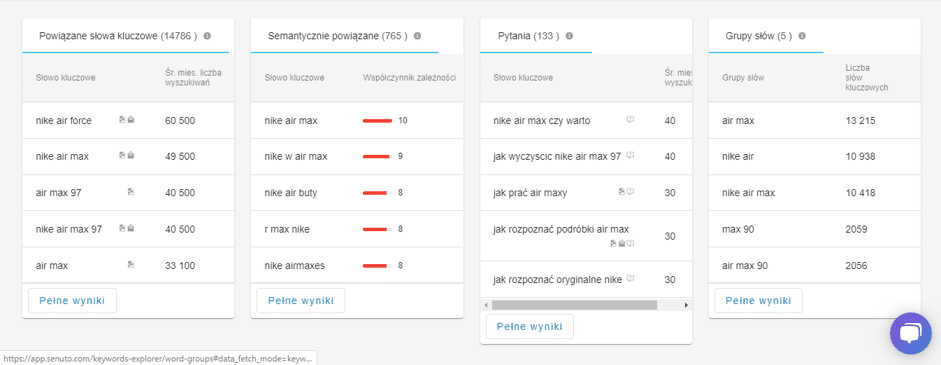Select the Grupy słów (5) tab
This screenshot has height=365, width=941.
coord(766,36)
